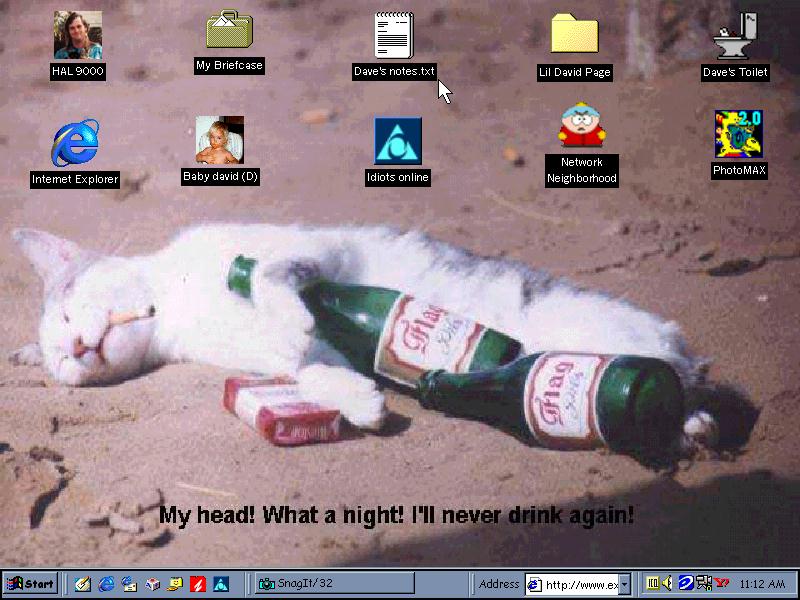Click the volume speaker tray icon
800x600 pixels.
(666, 584)
